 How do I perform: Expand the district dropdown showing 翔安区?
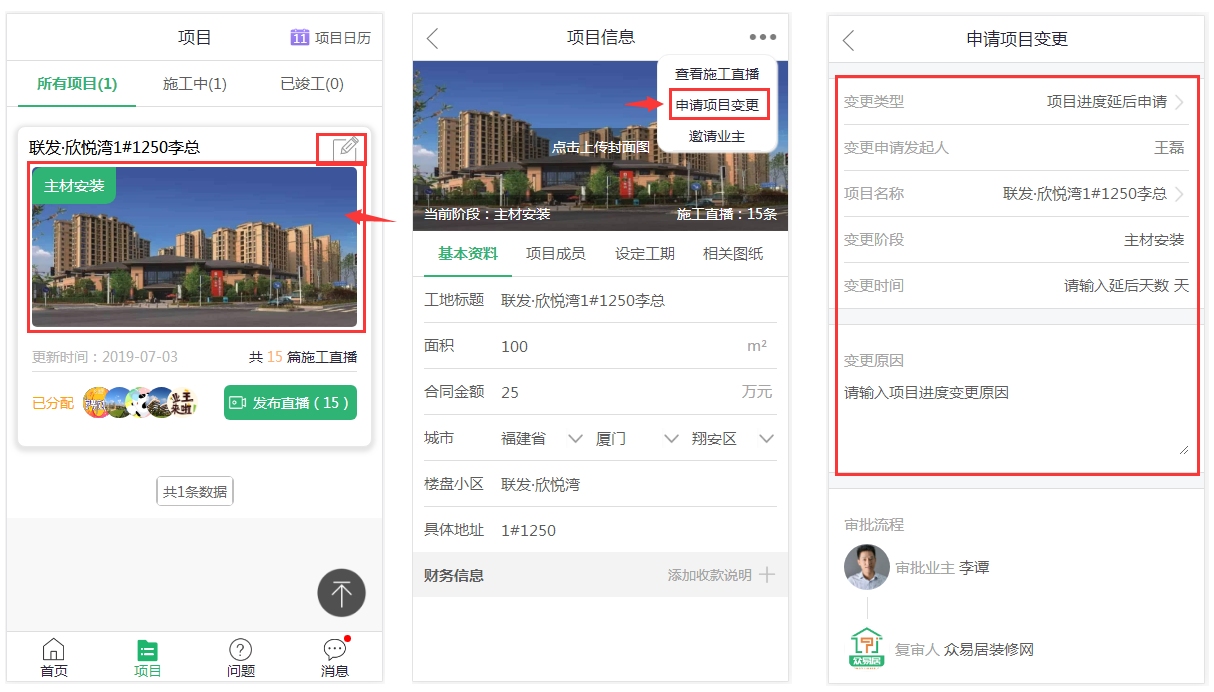tap(766, 439)
